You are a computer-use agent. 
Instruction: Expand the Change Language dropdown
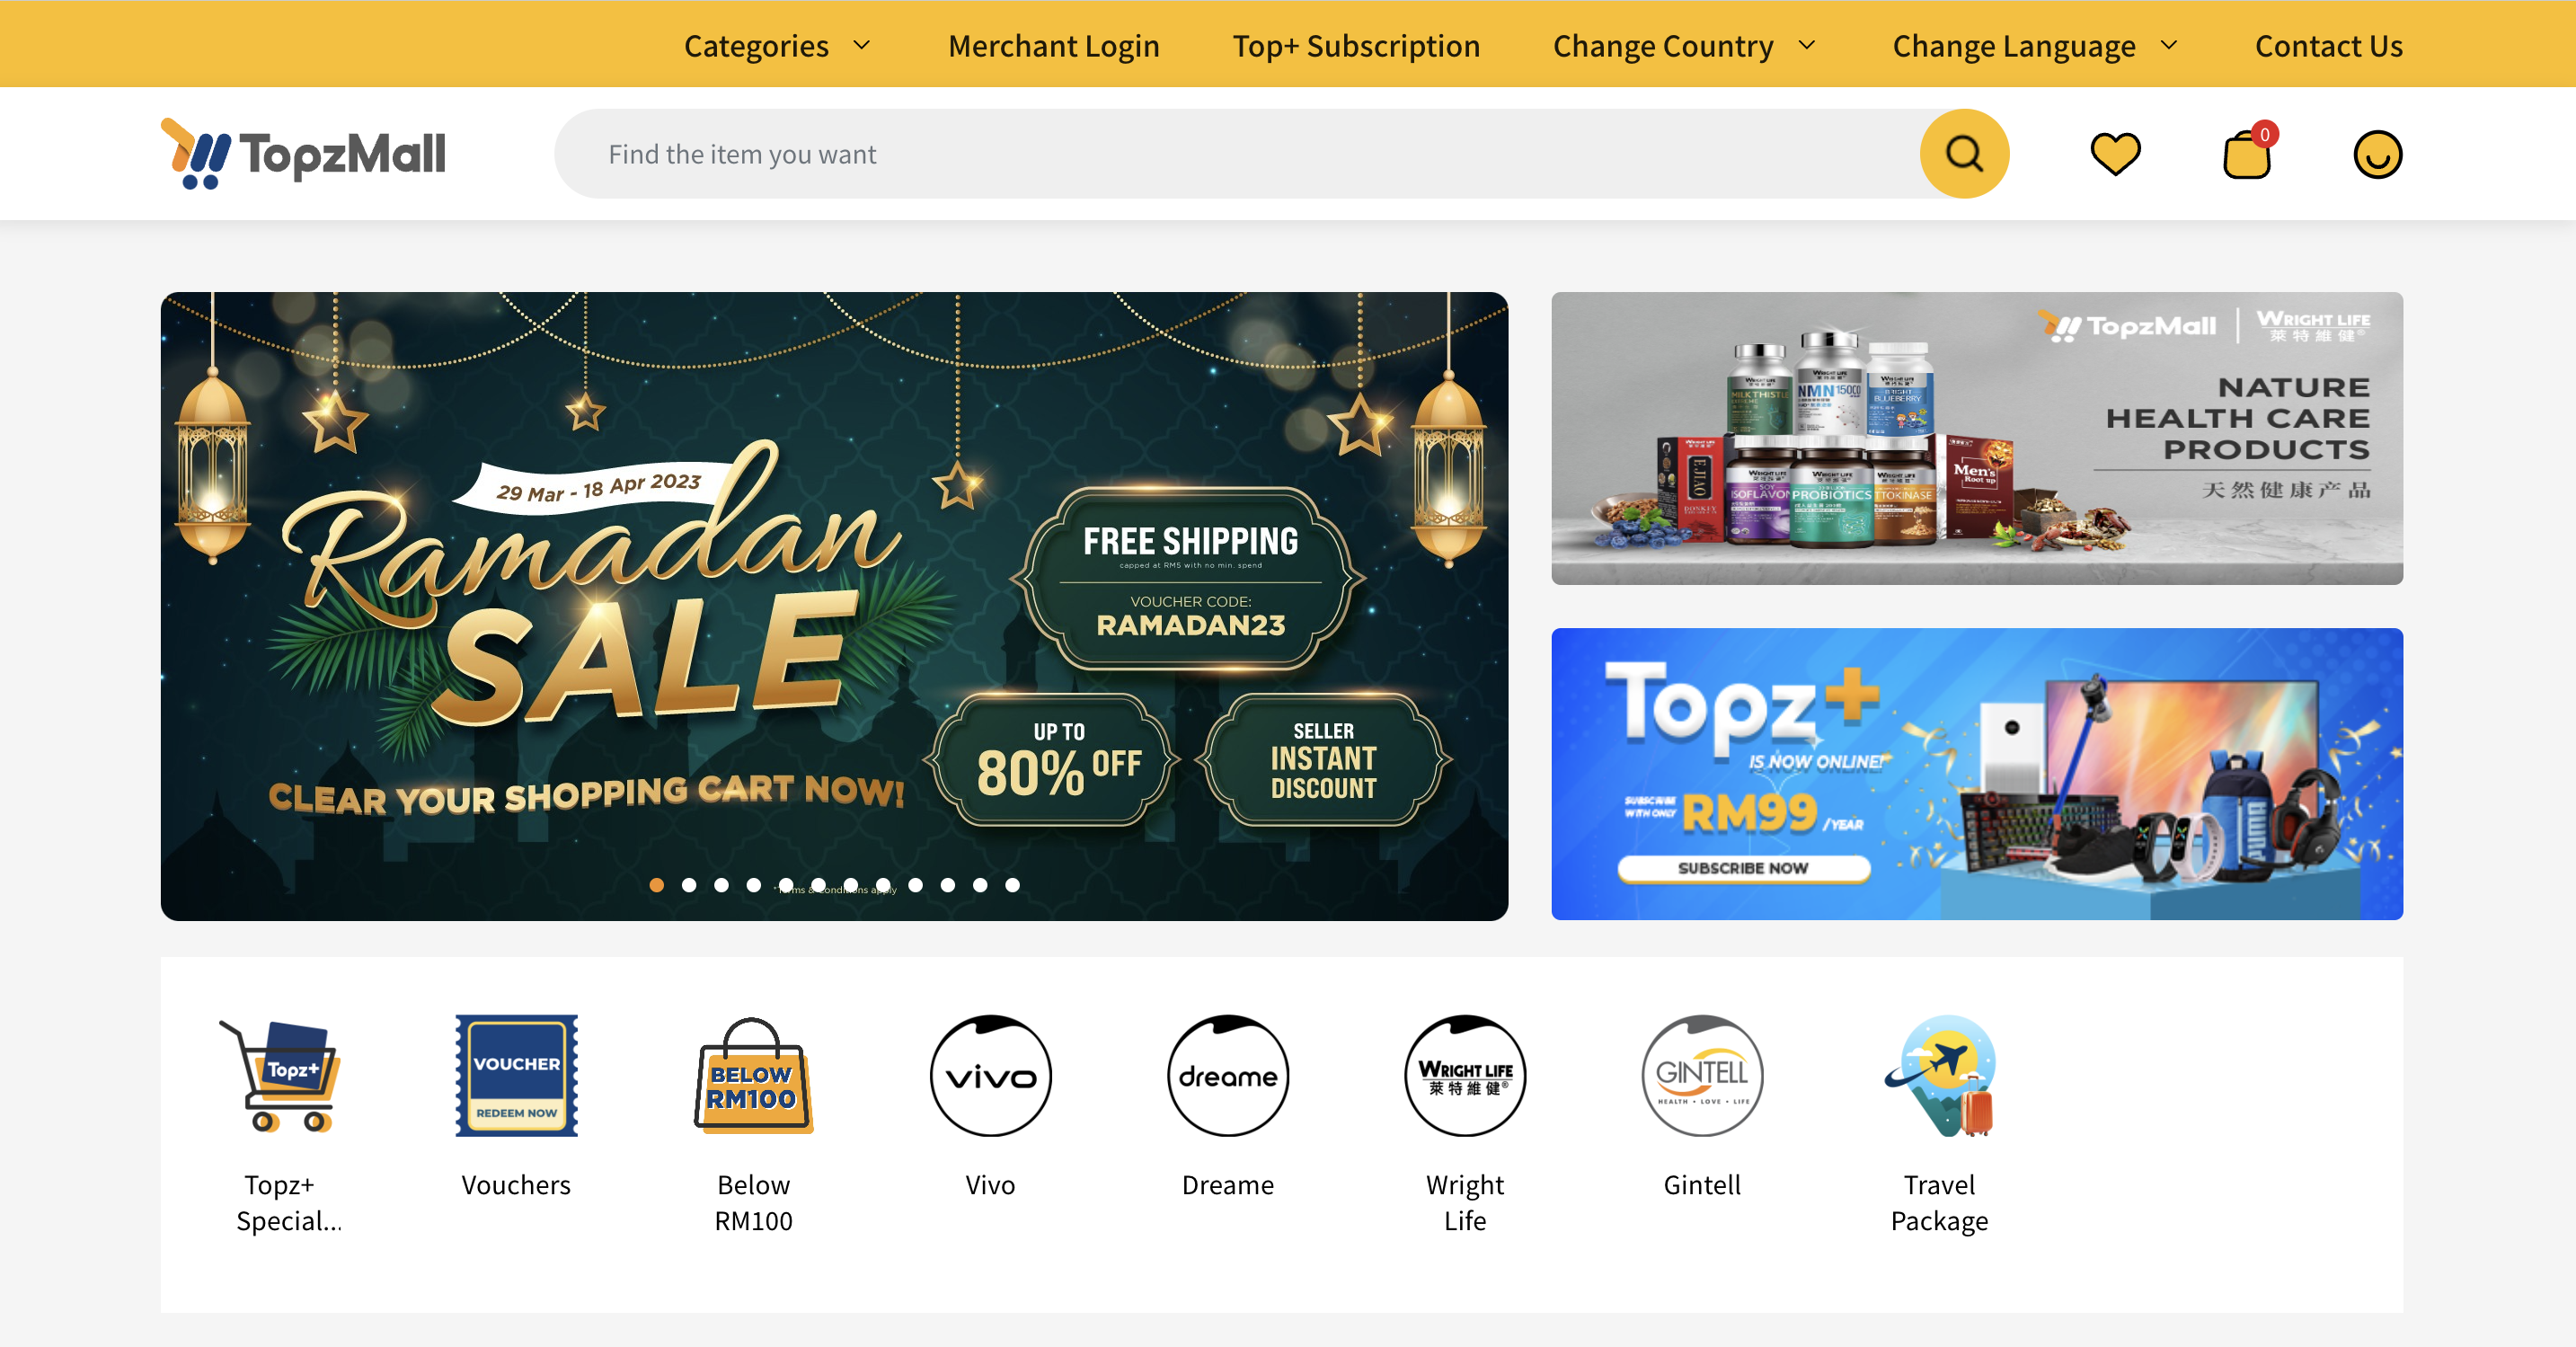(2035, 45)
